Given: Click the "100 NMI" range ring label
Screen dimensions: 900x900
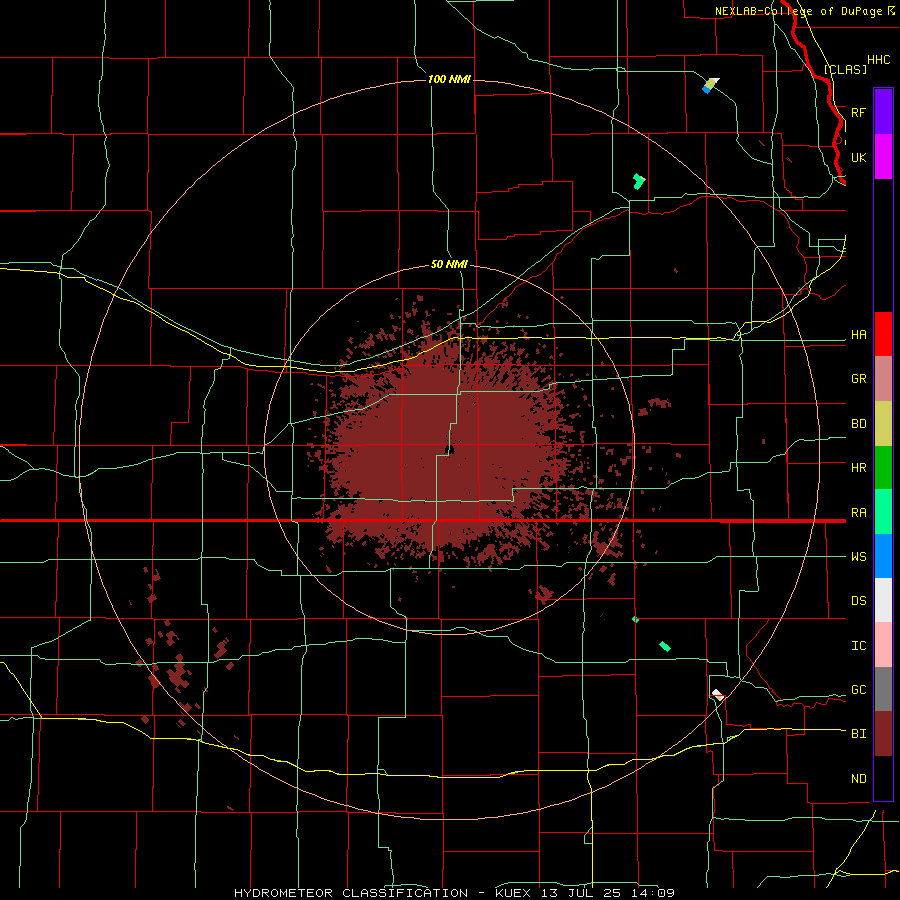Looking at the screenshot, I should 449,79.
